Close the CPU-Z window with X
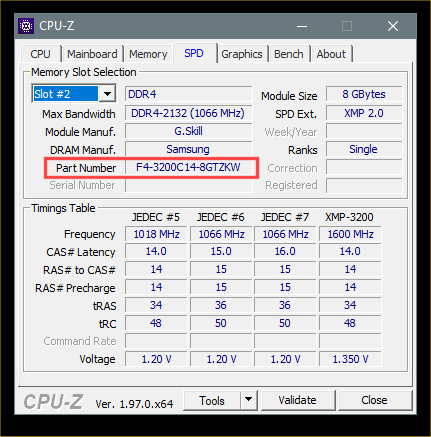Screen dimensions: 431x437 tap(393, 26)
